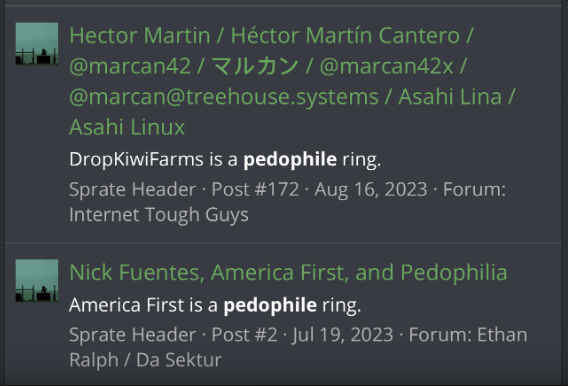Viewport: 568px width, 386px height.
Task: Open Sprate Header profile in first result
Action: coord(133,189)
